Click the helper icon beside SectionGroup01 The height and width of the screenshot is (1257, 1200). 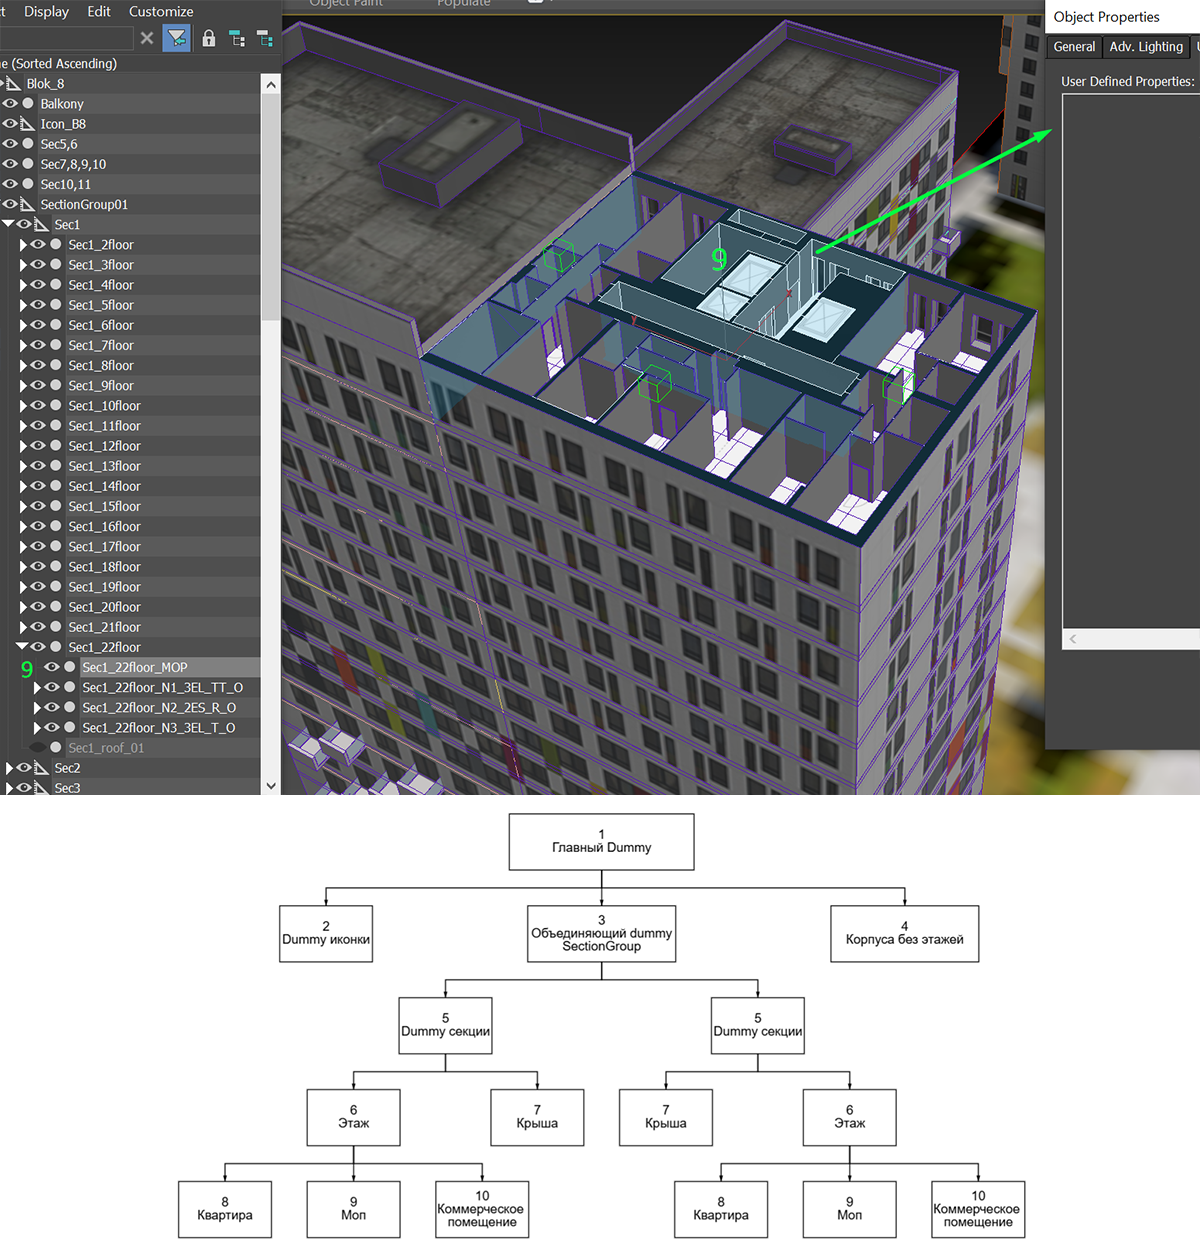28,204
